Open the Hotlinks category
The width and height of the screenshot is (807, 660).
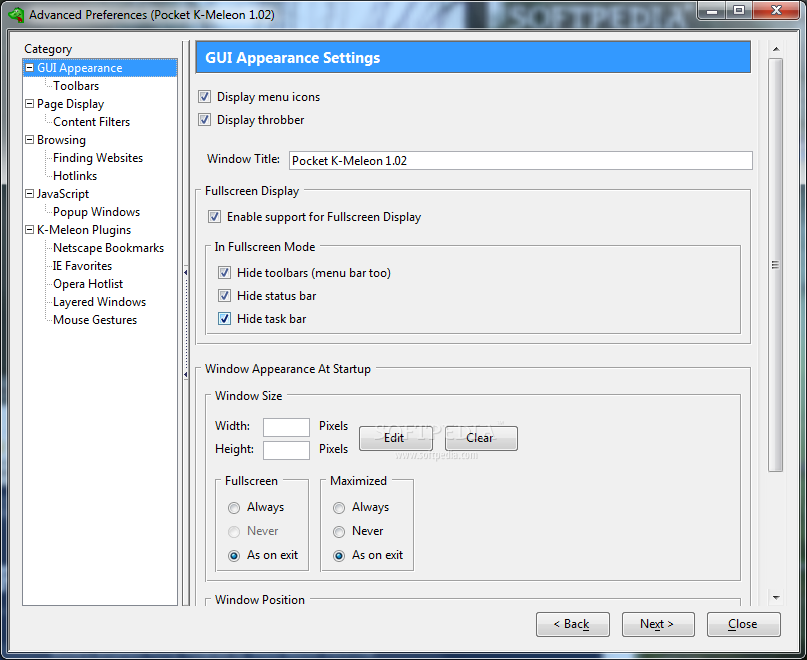tap(75, 176)
